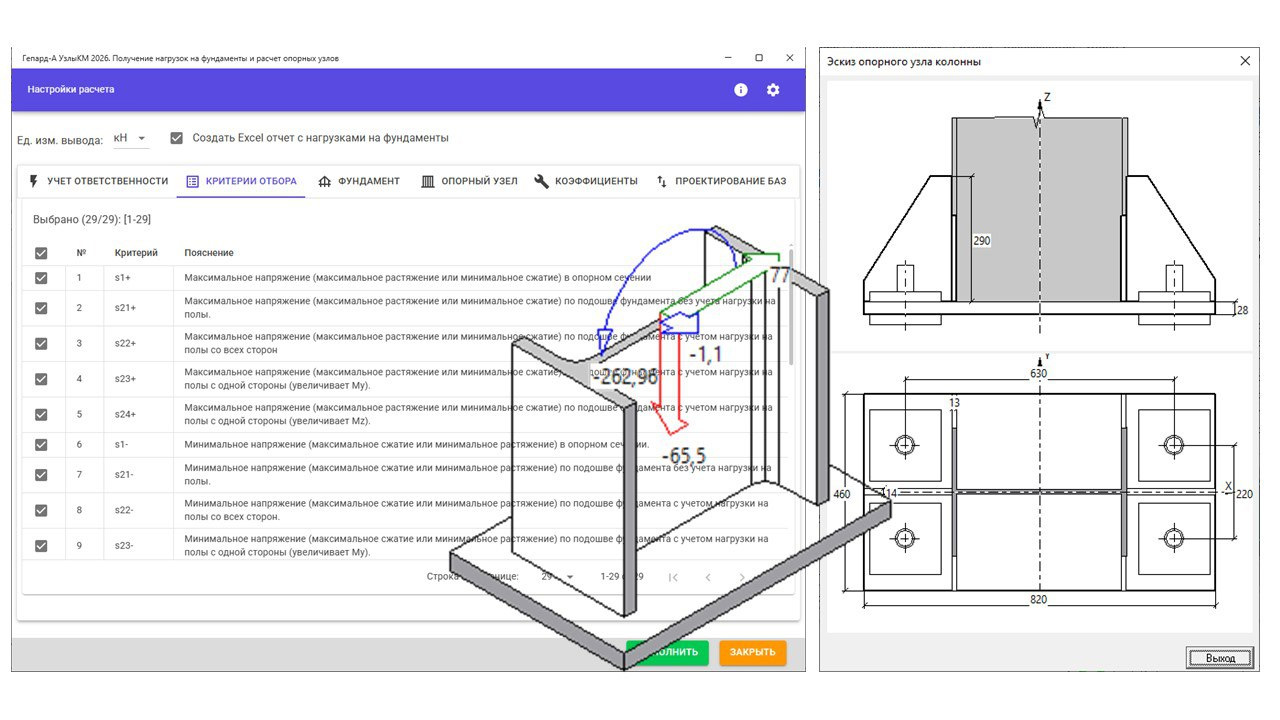Go to first page of criteria table
The width and height of the screenshot is (1280, 720).
click(673, 577)
